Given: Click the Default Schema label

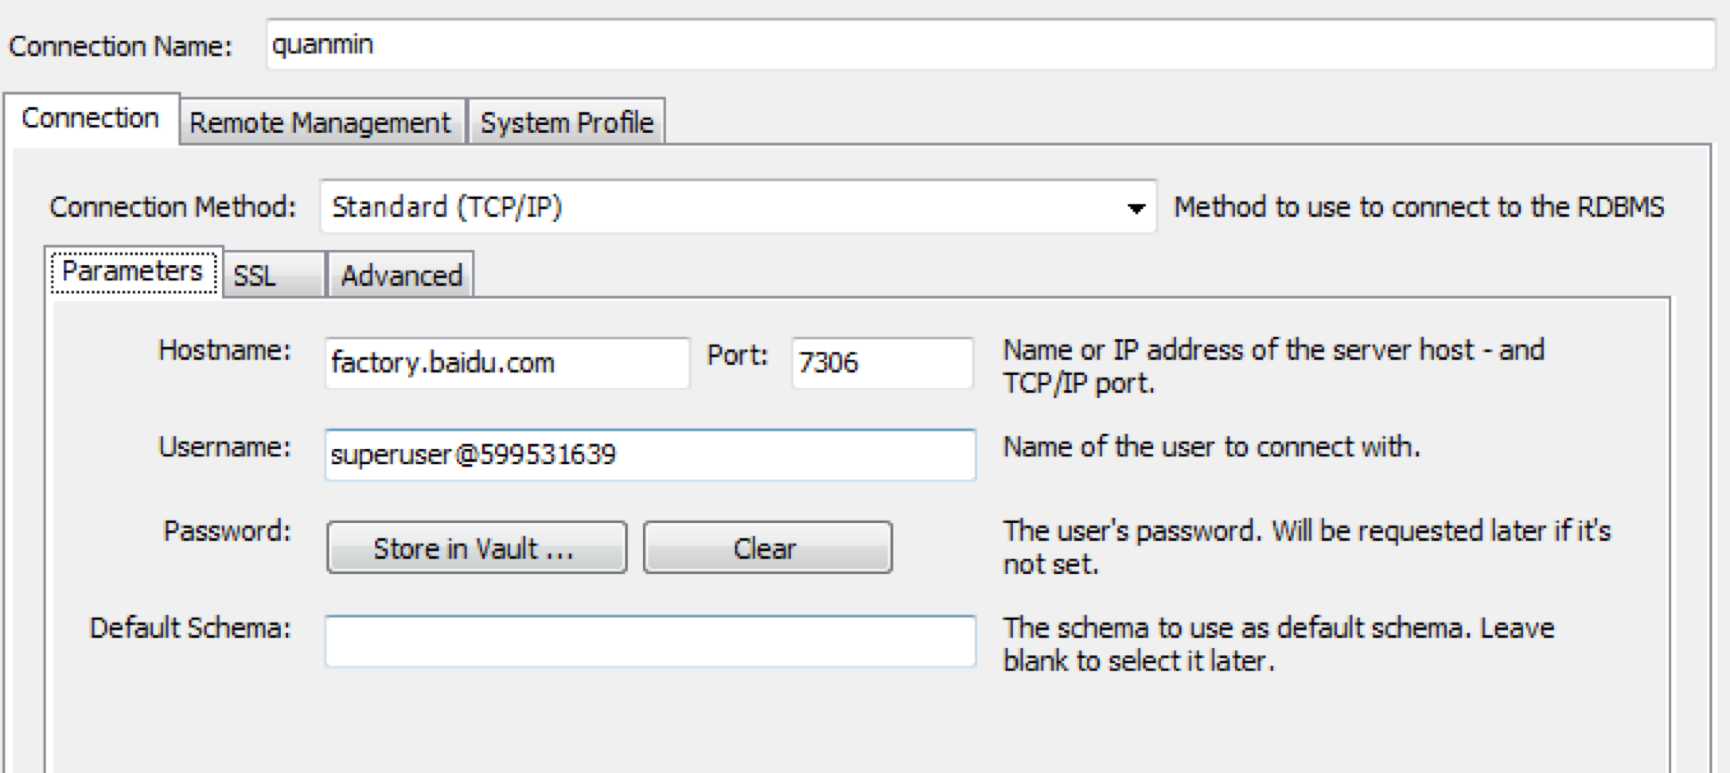Looking at the screenshot, I should (190, 628).
